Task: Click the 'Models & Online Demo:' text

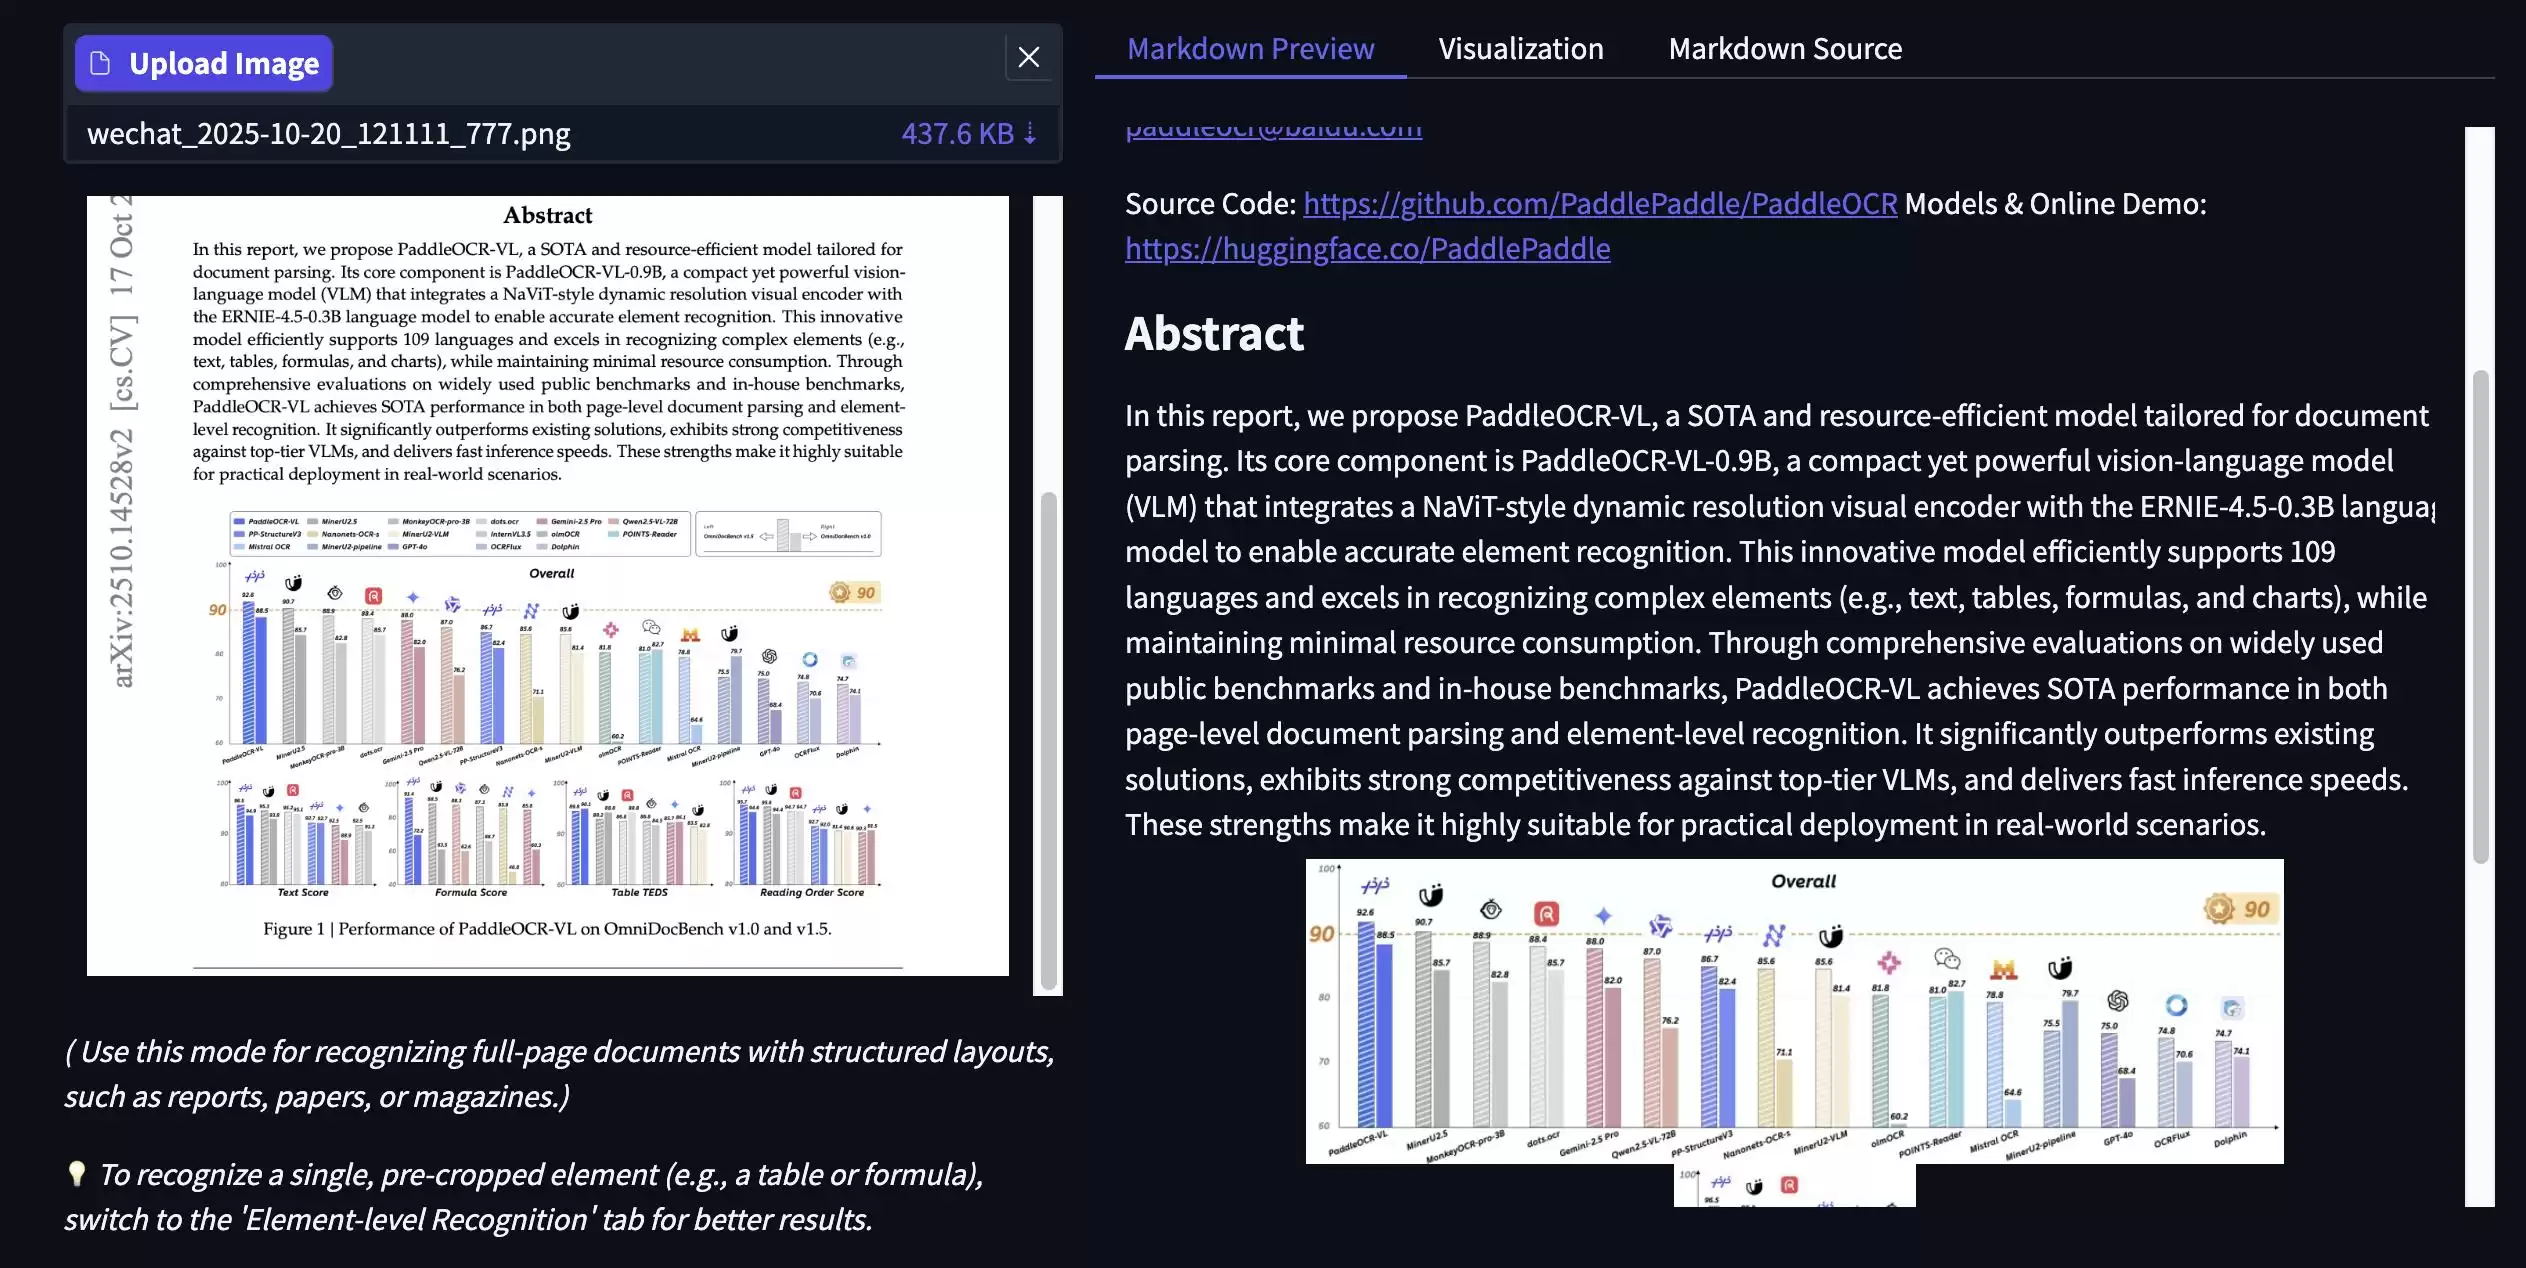Action: (x=2055, y=203)
